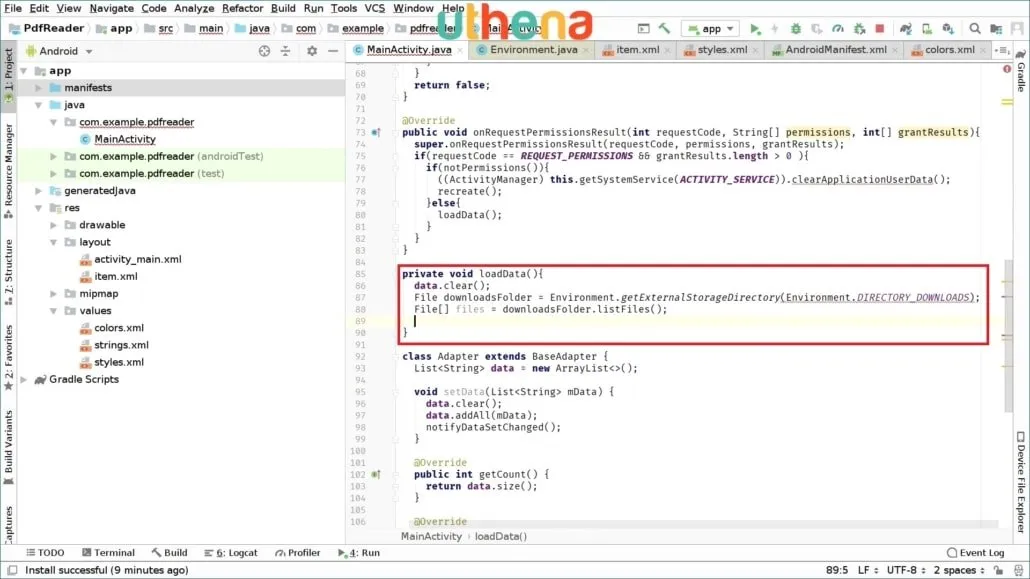Expand com.example.pdfreader (androidTest) package
This screenshot has height=579, width=1030.
click(53, 156)
